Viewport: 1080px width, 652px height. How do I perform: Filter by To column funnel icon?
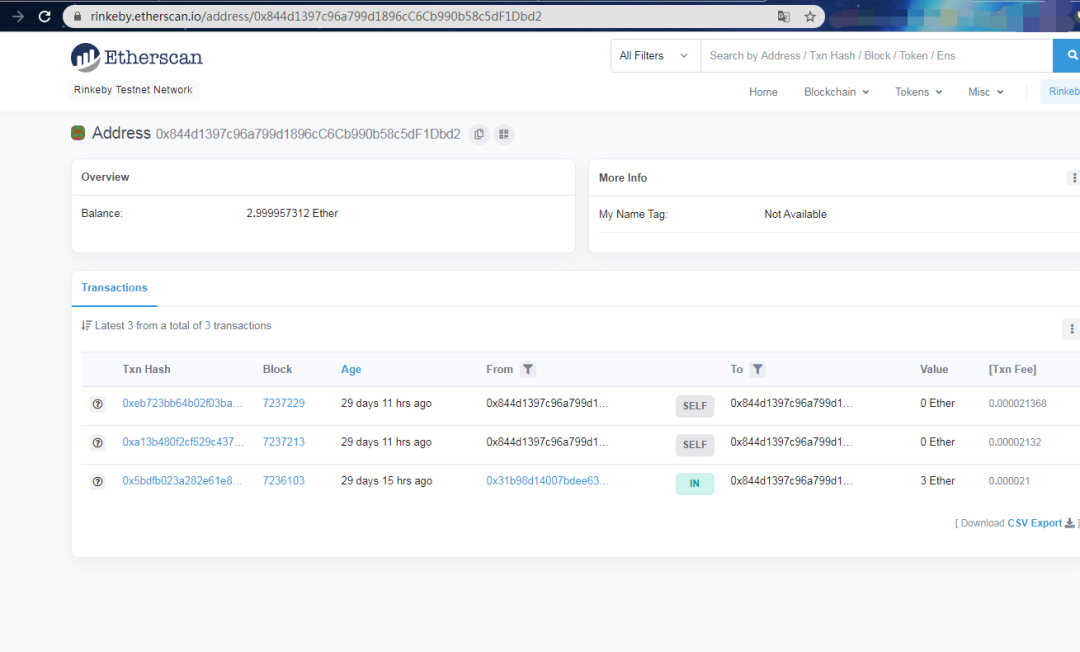758,370
